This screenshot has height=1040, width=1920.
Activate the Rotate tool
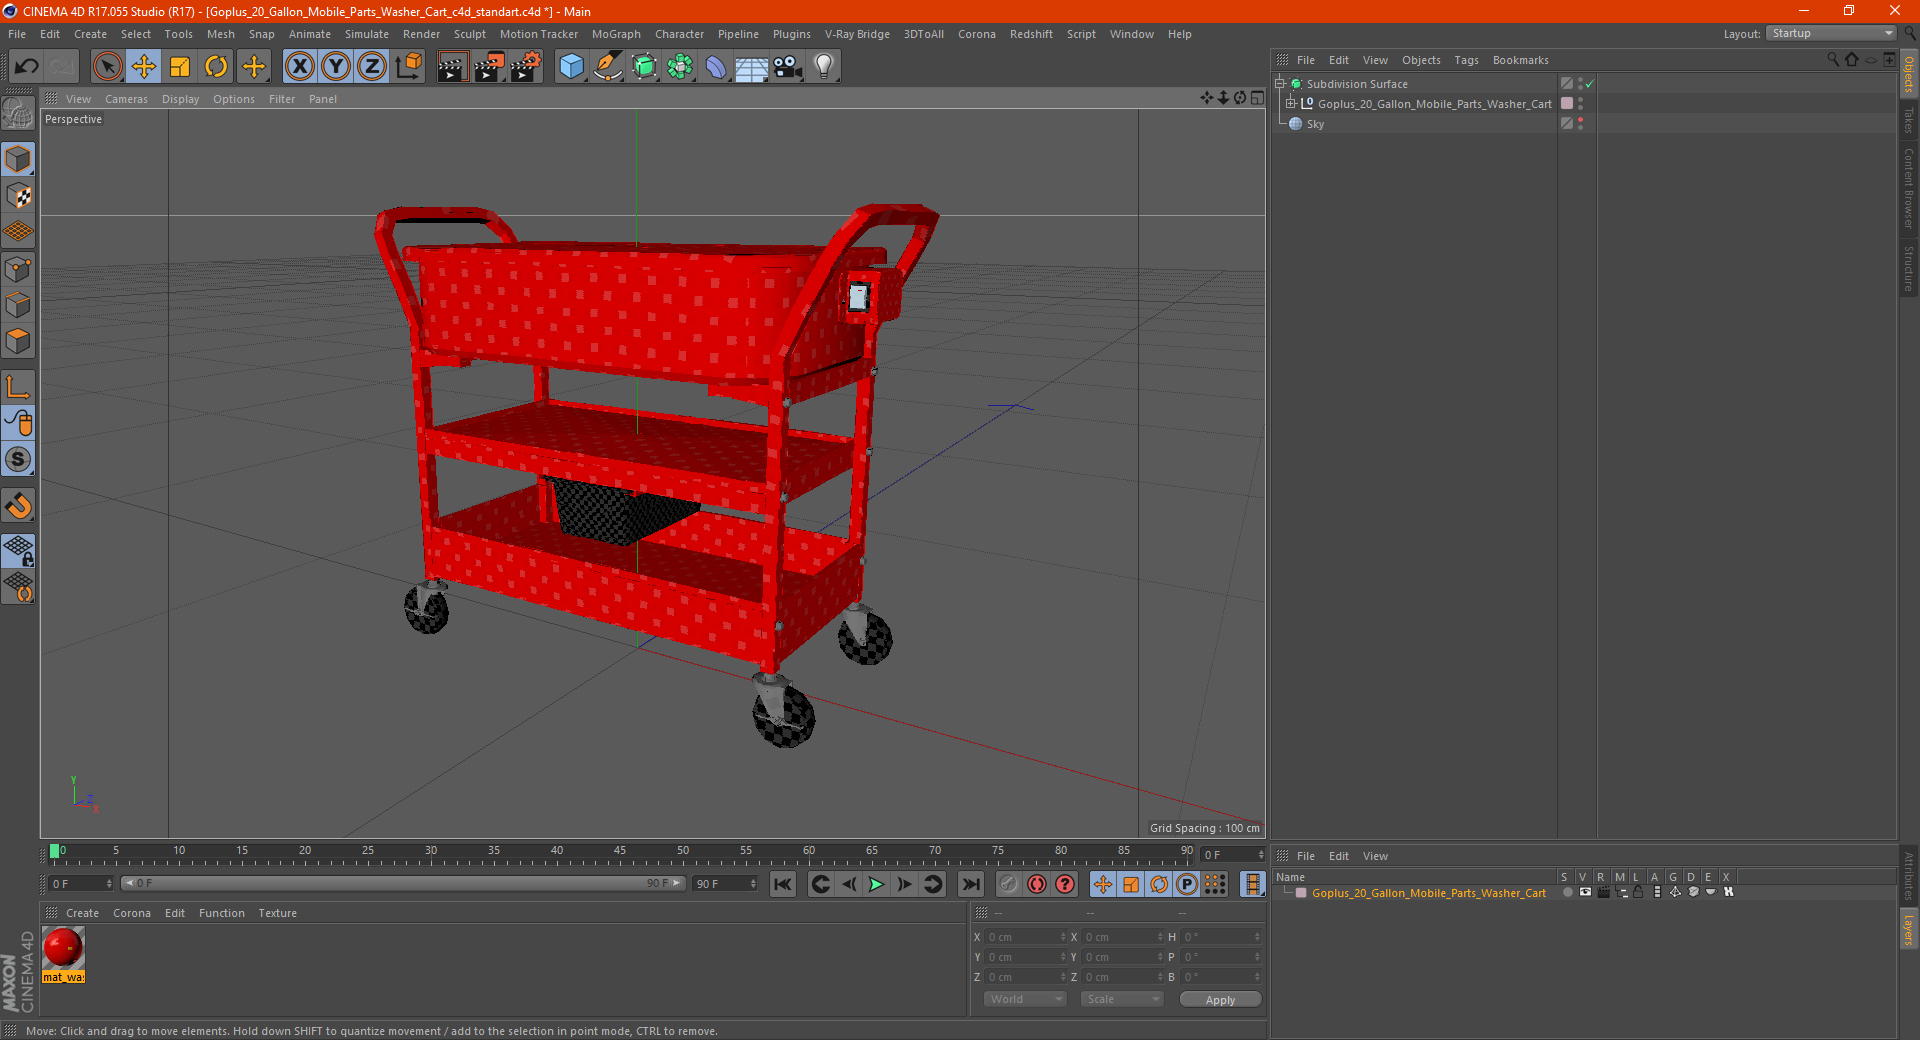(216, 67)
